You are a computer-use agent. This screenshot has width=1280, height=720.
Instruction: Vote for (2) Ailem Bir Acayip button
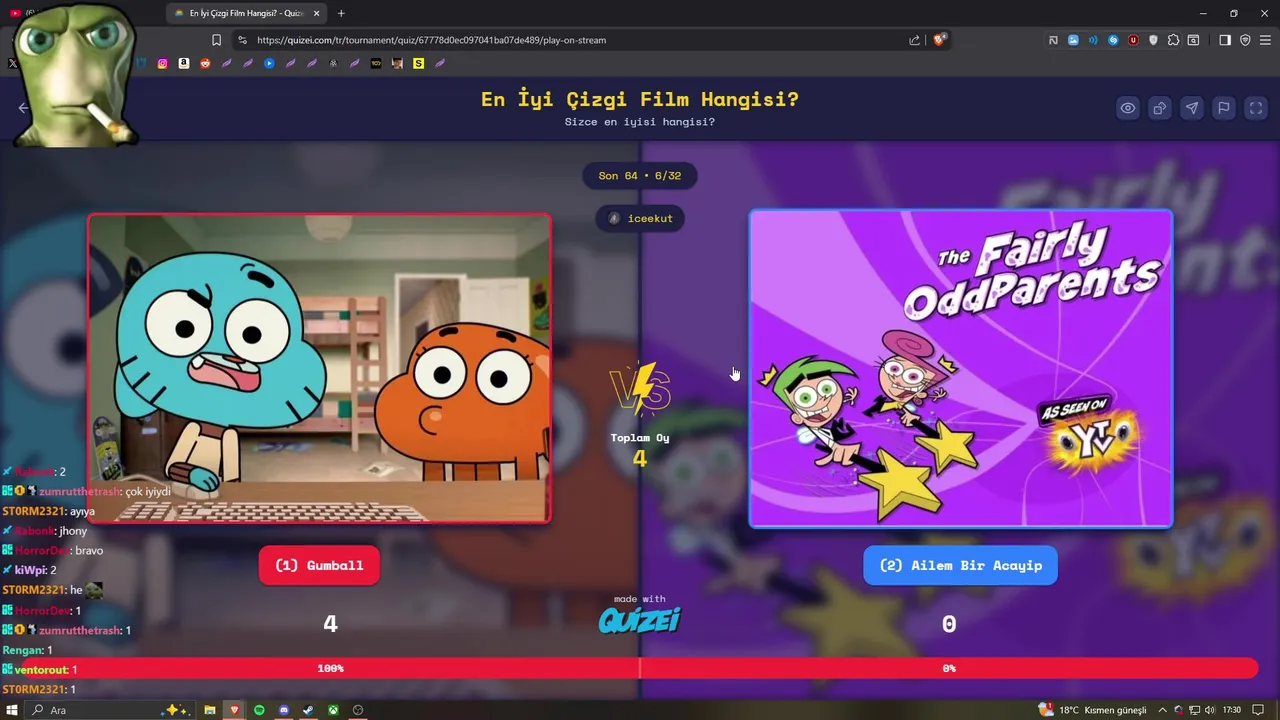(x=961, y=565)
